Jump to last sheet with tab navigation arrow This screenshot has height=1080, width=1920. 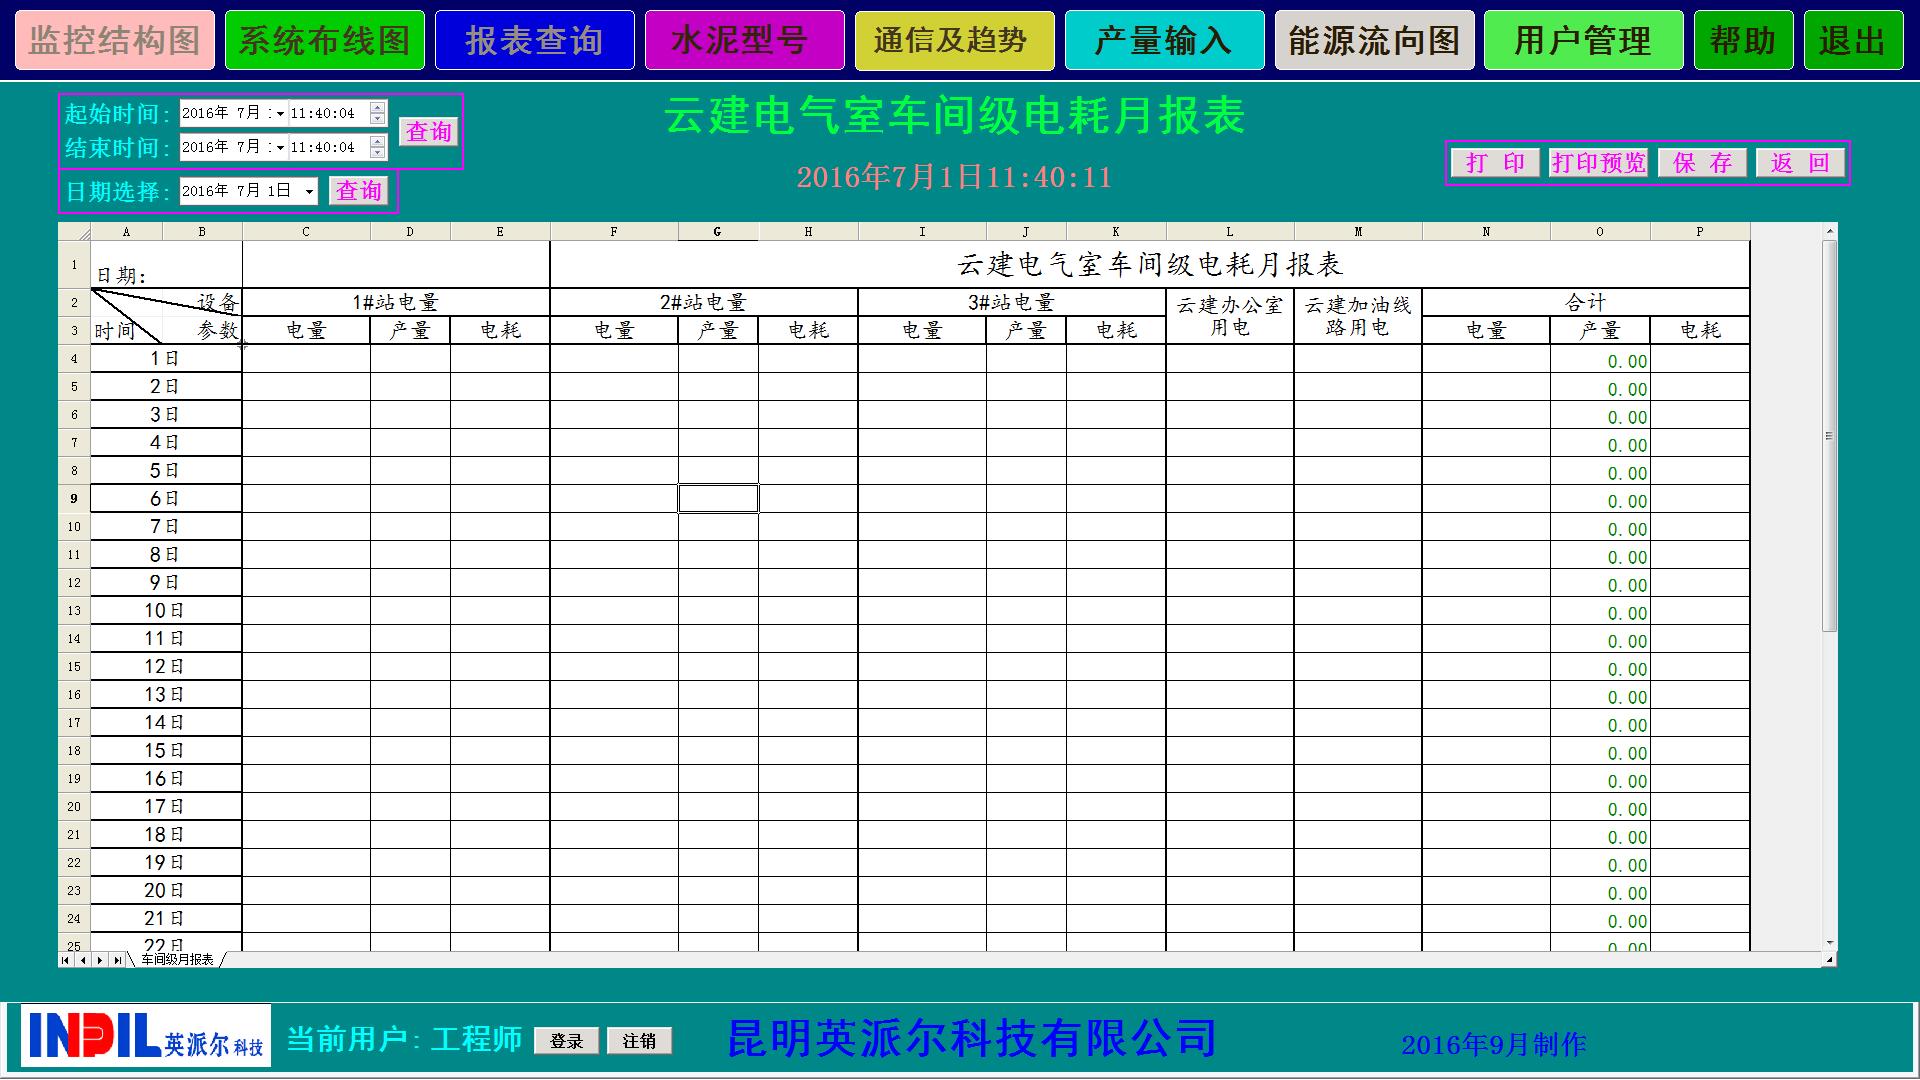117,960
